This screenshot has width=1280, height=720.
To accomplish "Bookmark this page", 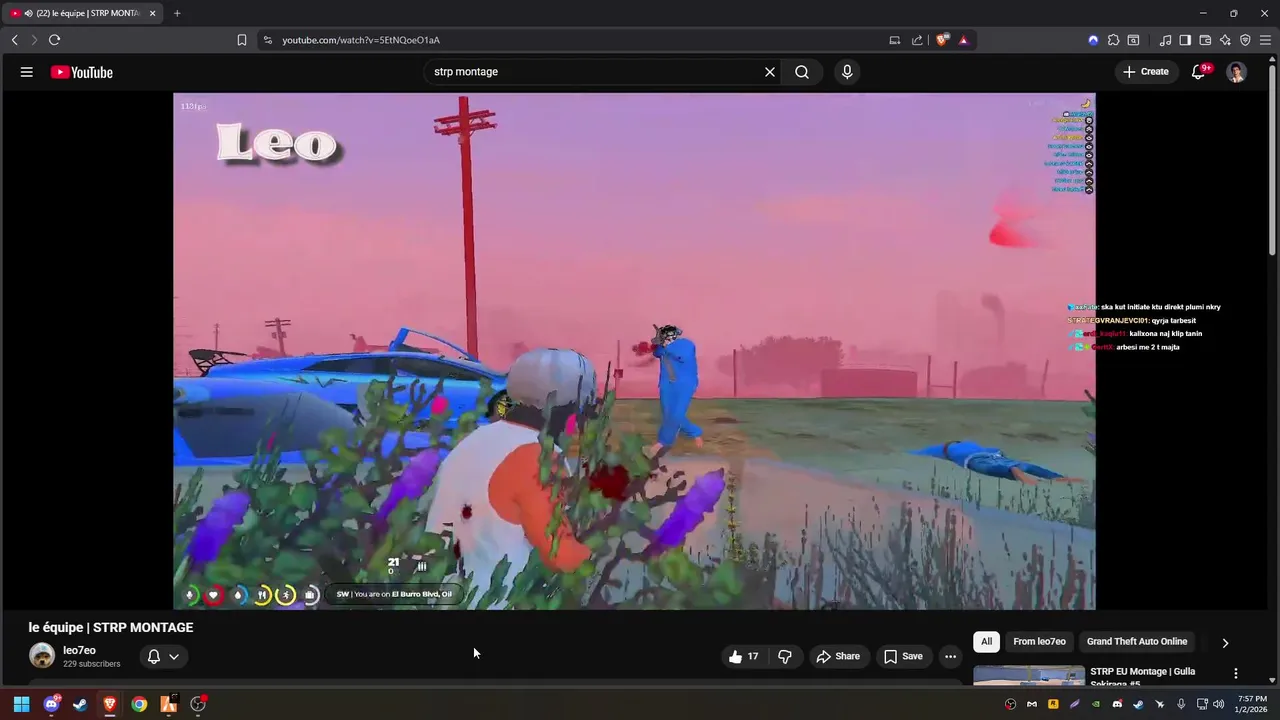I will point(242,40).
